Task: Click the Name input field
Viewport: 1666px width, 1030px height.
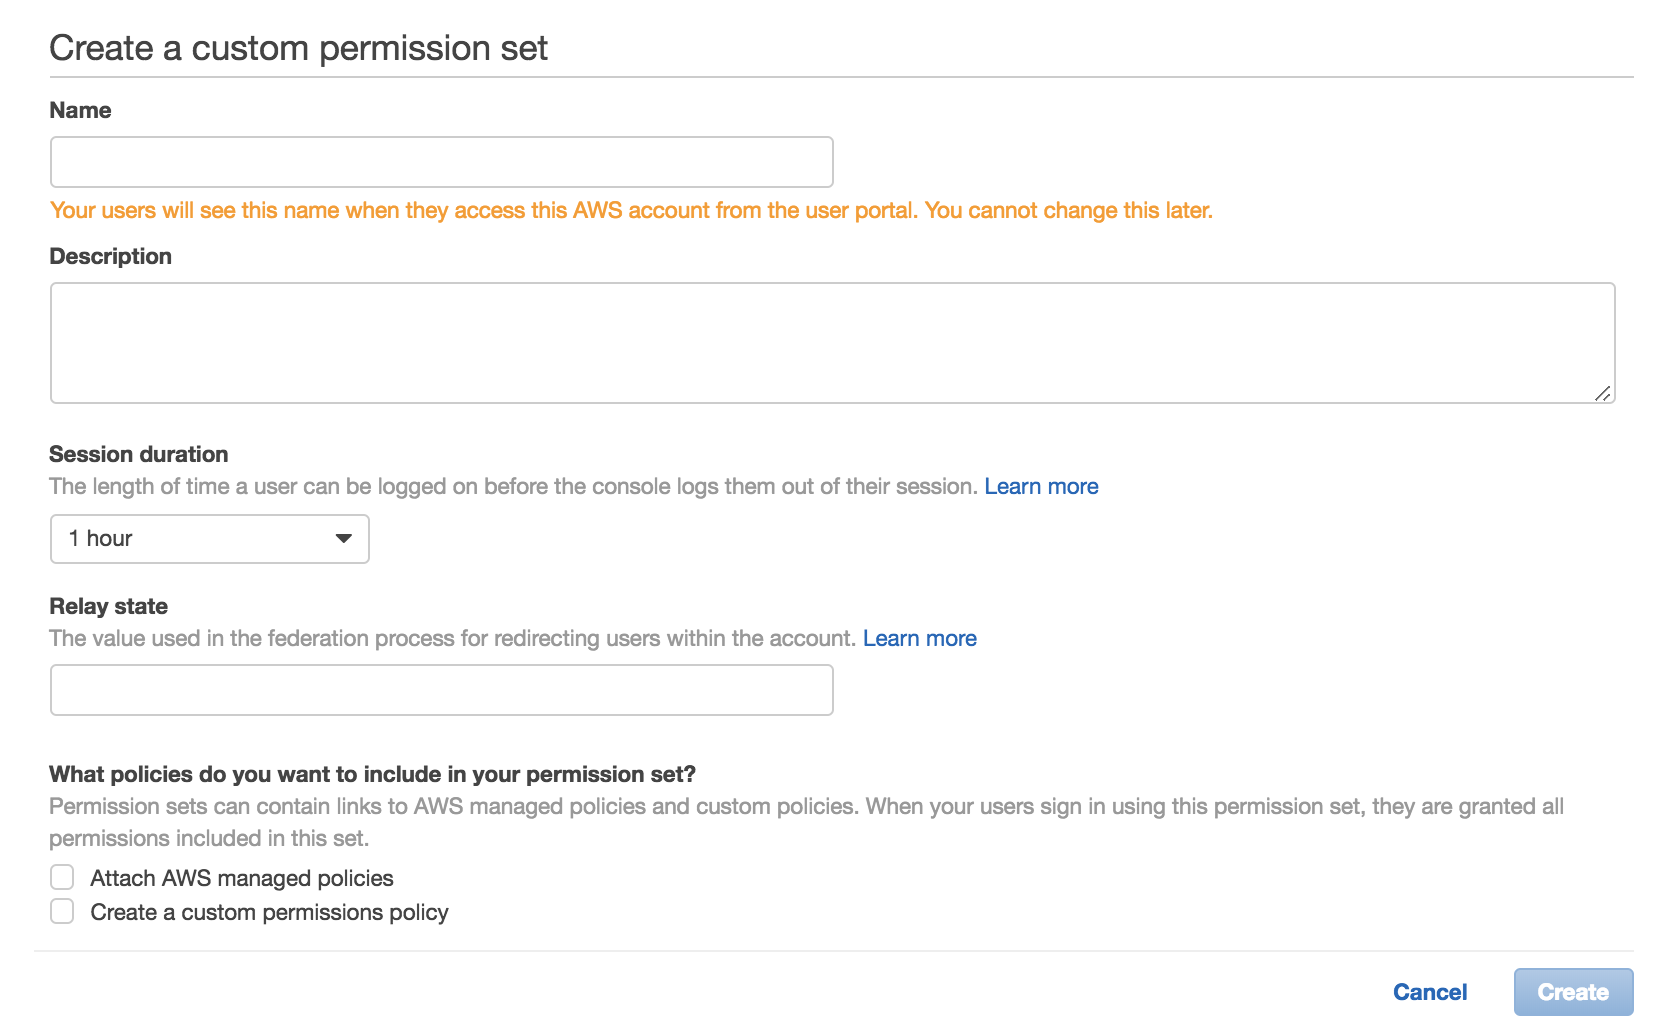Action: pos(441,162)
